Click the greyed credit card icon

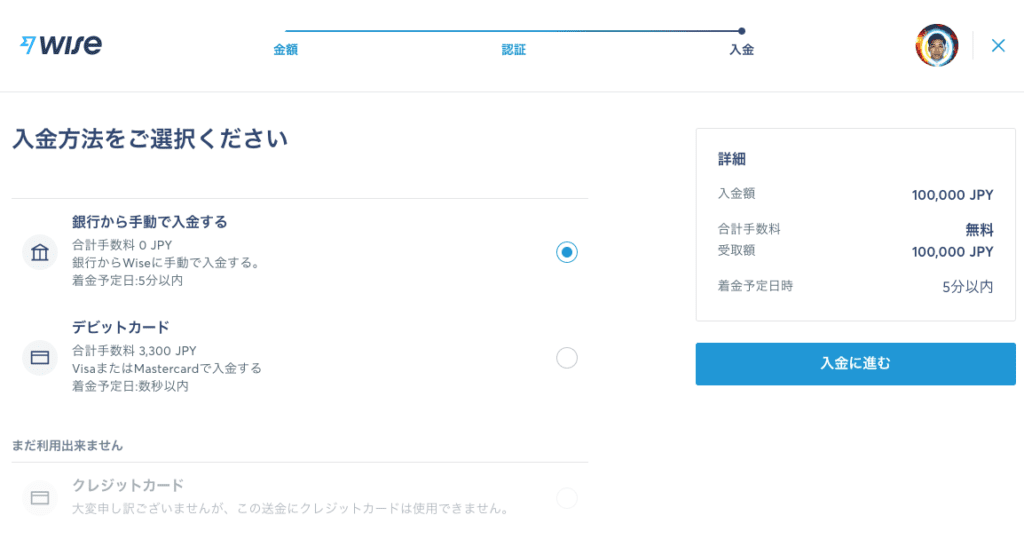coord(40,498)
